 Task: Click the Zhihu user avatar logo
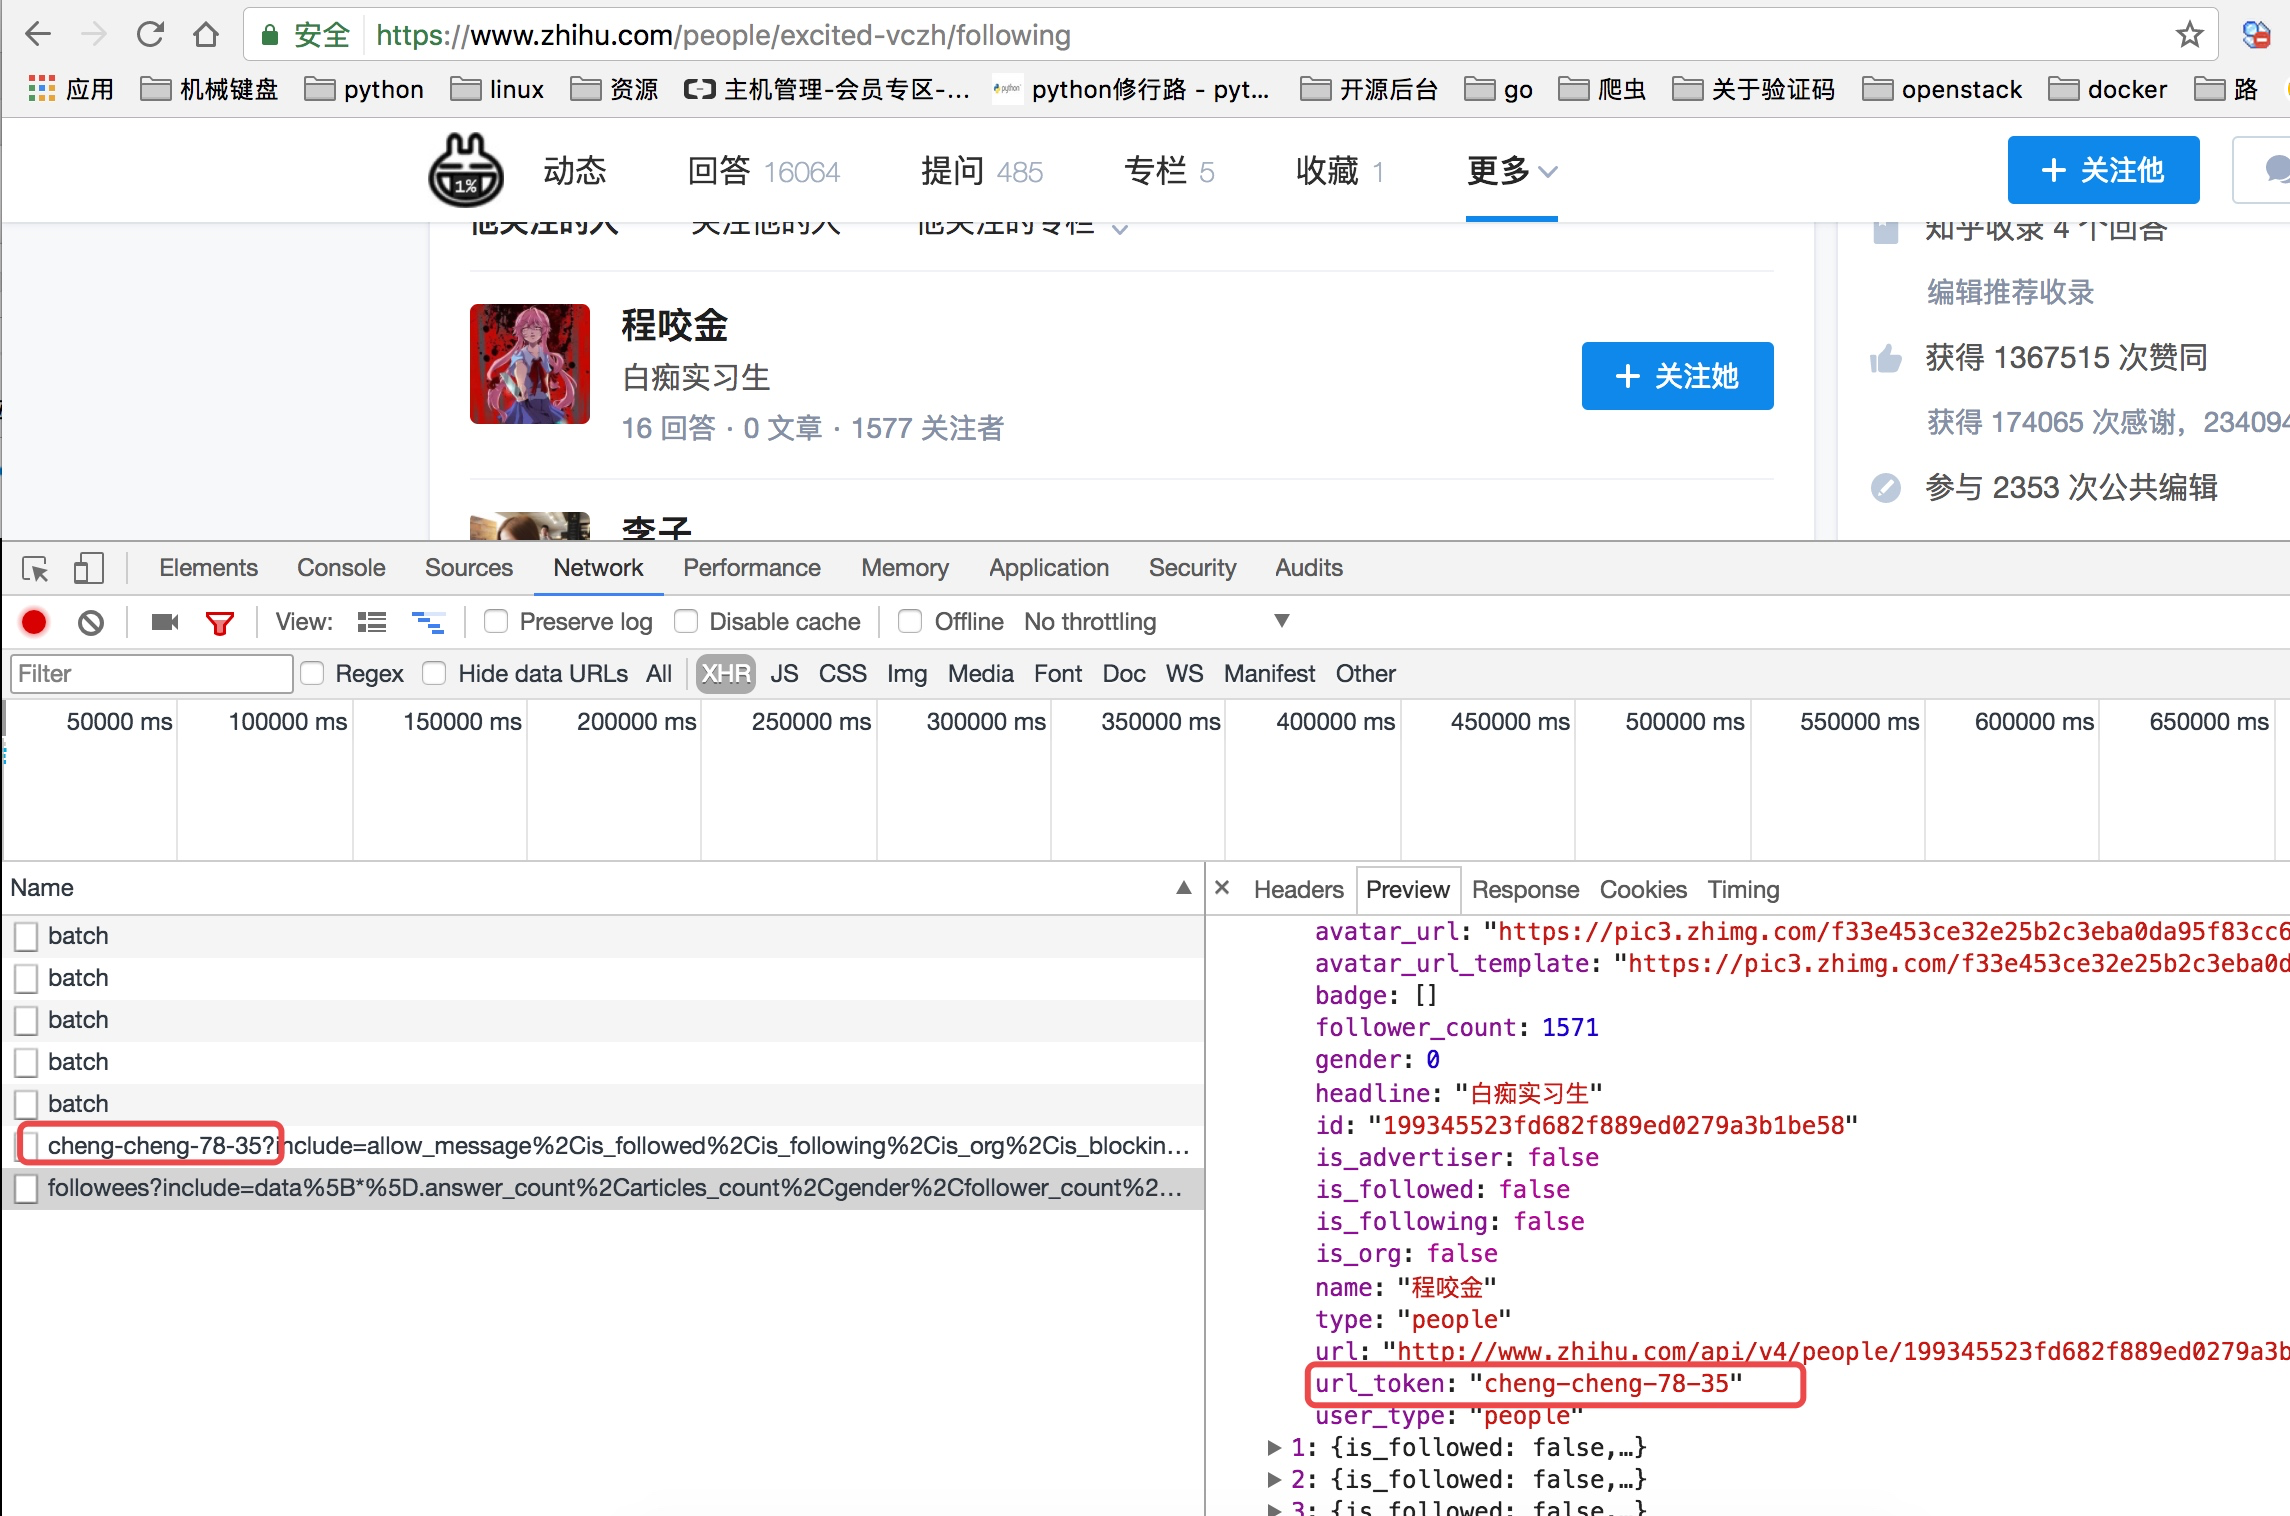tap(466, 171)
